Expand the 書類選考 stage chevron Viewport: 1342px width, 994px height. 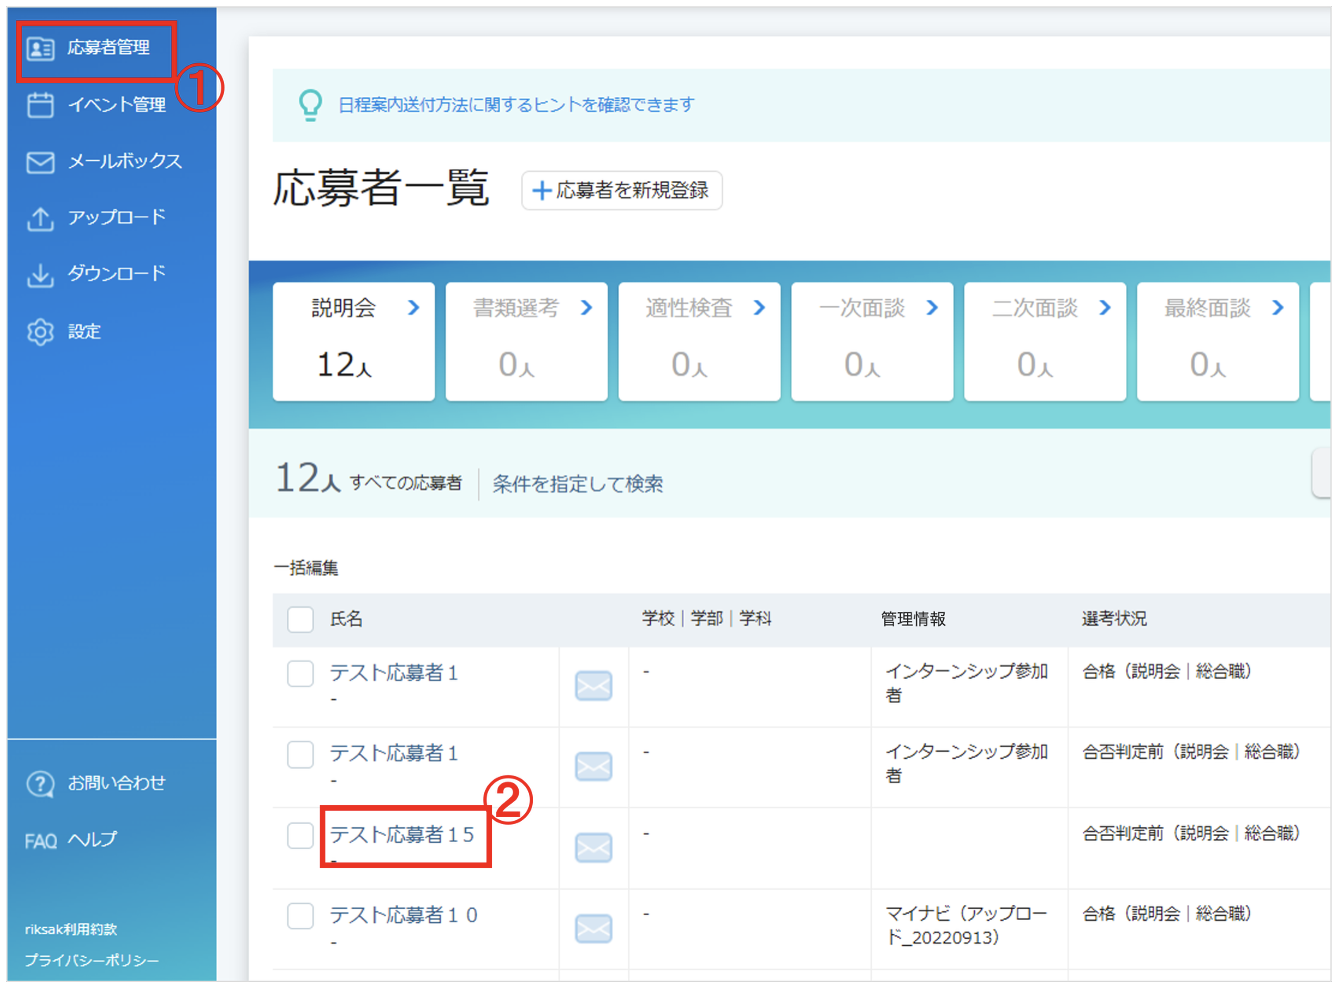(587, 308)
